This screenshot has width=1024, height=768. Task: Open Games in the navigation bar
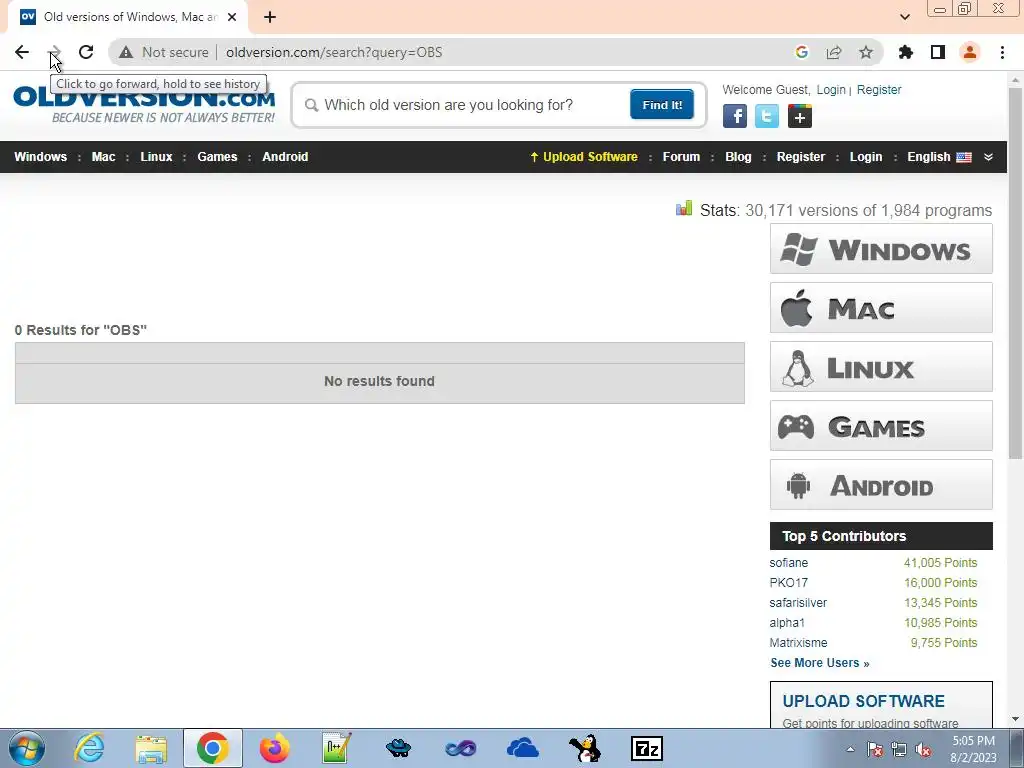[217, 157]
